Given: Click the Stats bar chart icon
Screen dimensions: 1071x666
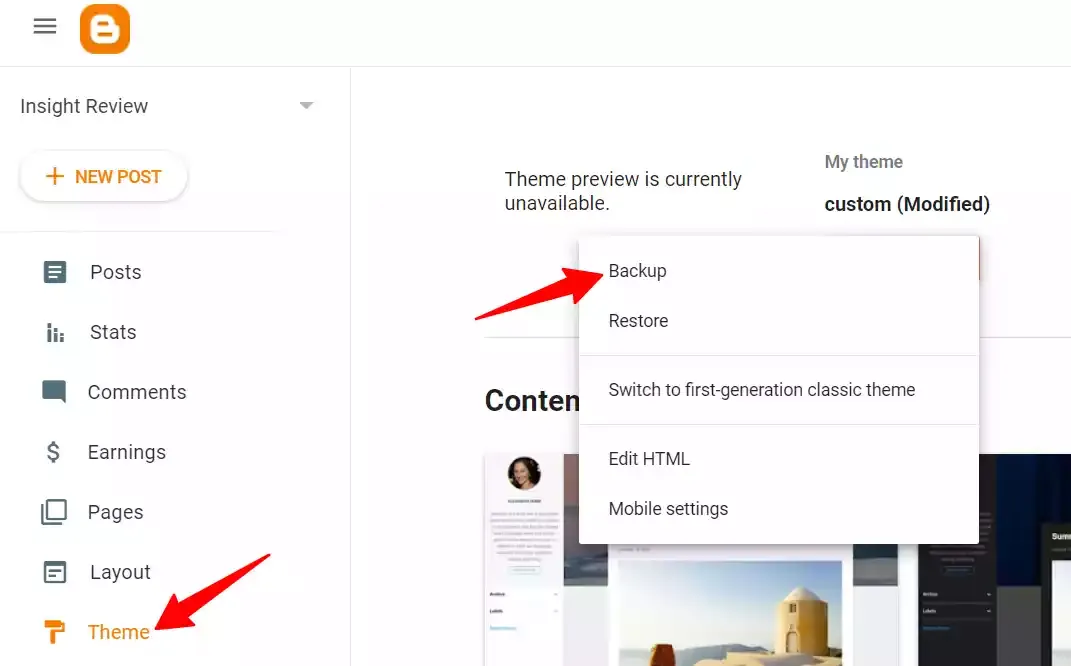Looking at the screenshot, I should tap(55, 332).
